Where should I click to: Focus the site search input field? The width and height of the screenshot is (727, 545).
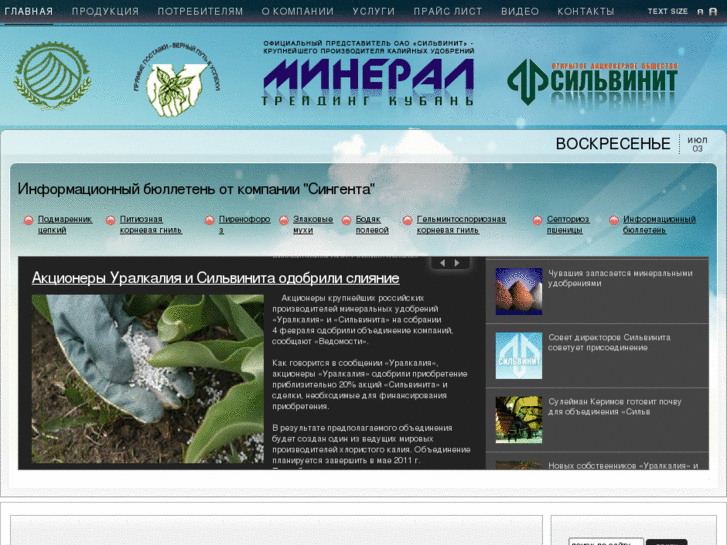coord(606,542)
